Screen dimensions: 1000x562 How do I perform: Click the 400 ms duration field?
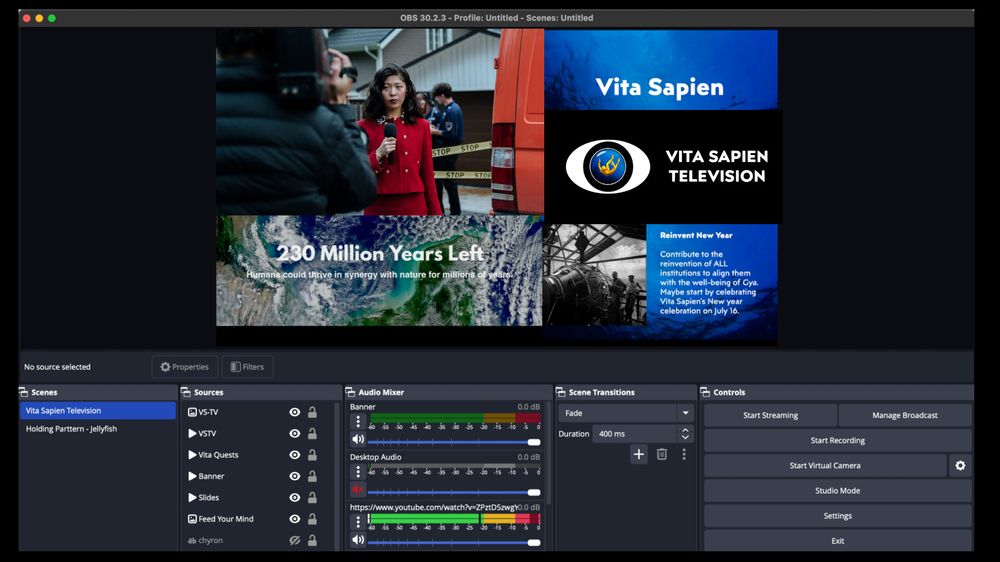(635, 434)
